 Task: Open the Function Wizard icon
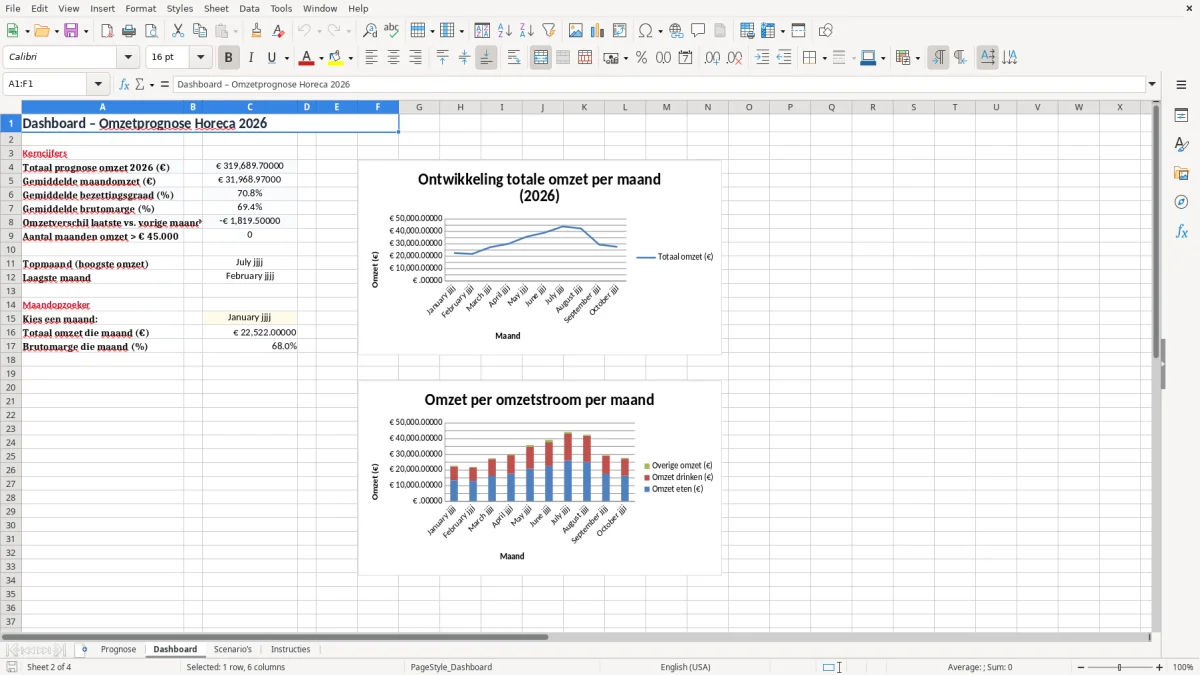tap(124, 85)
